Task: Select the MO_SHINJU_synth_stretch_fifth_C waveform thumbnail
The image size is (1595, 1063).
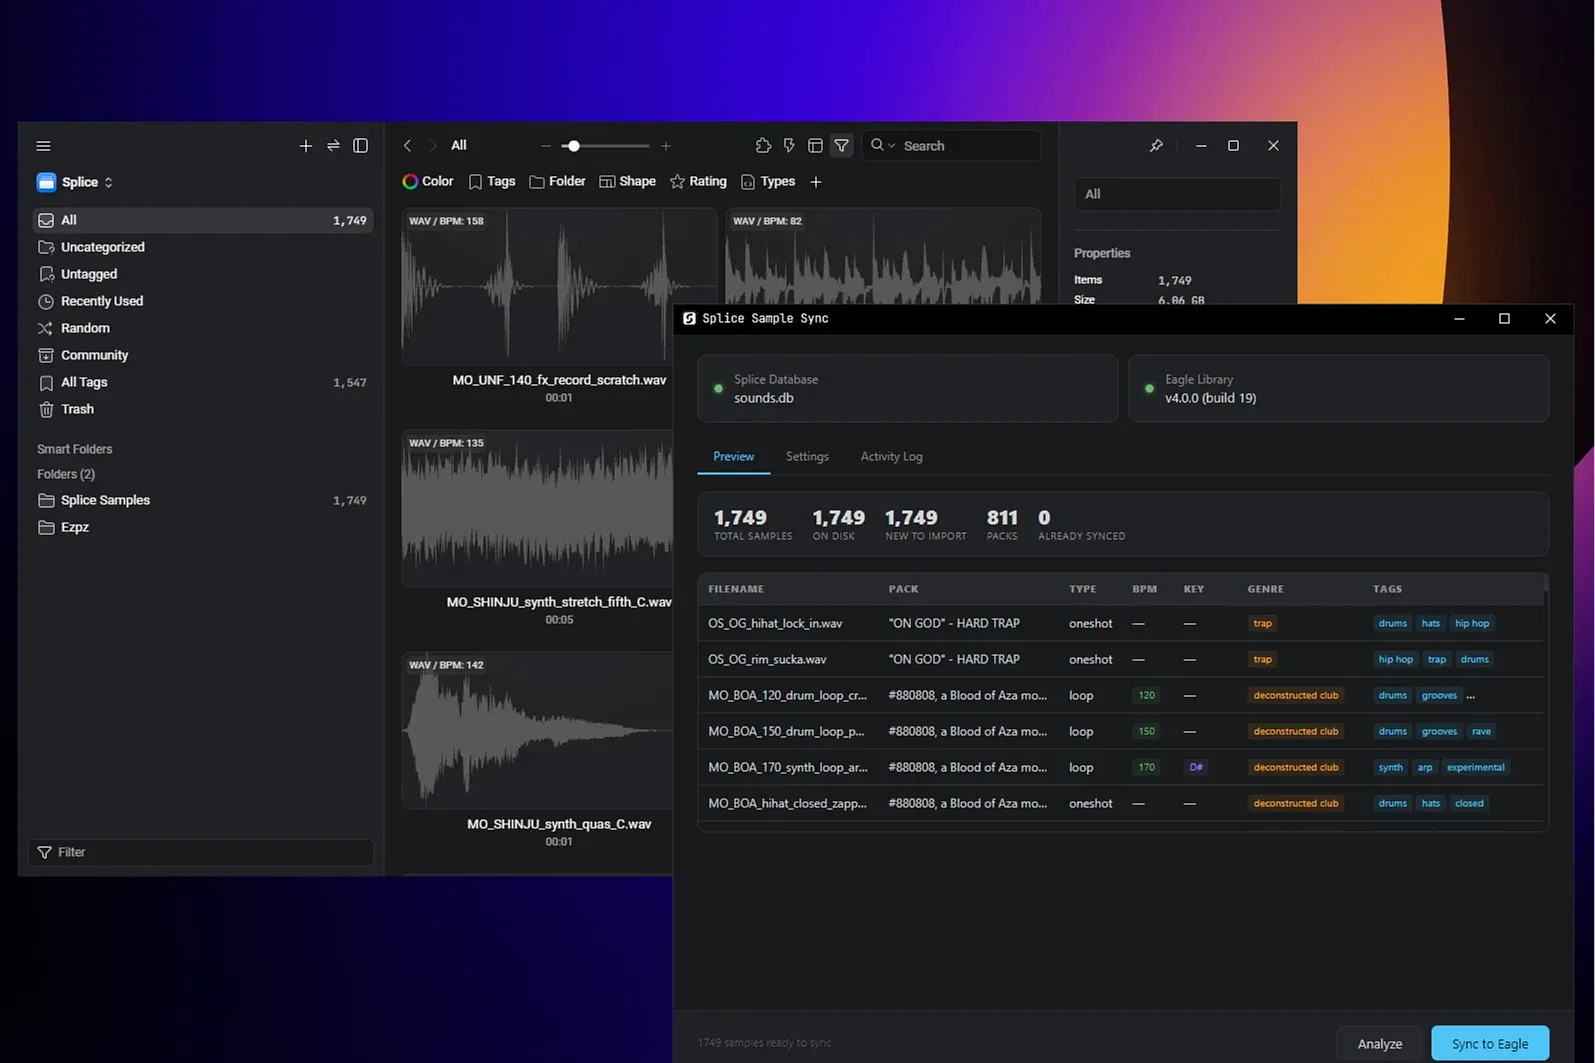Action: pyautogui.click(x=537, y=508)
